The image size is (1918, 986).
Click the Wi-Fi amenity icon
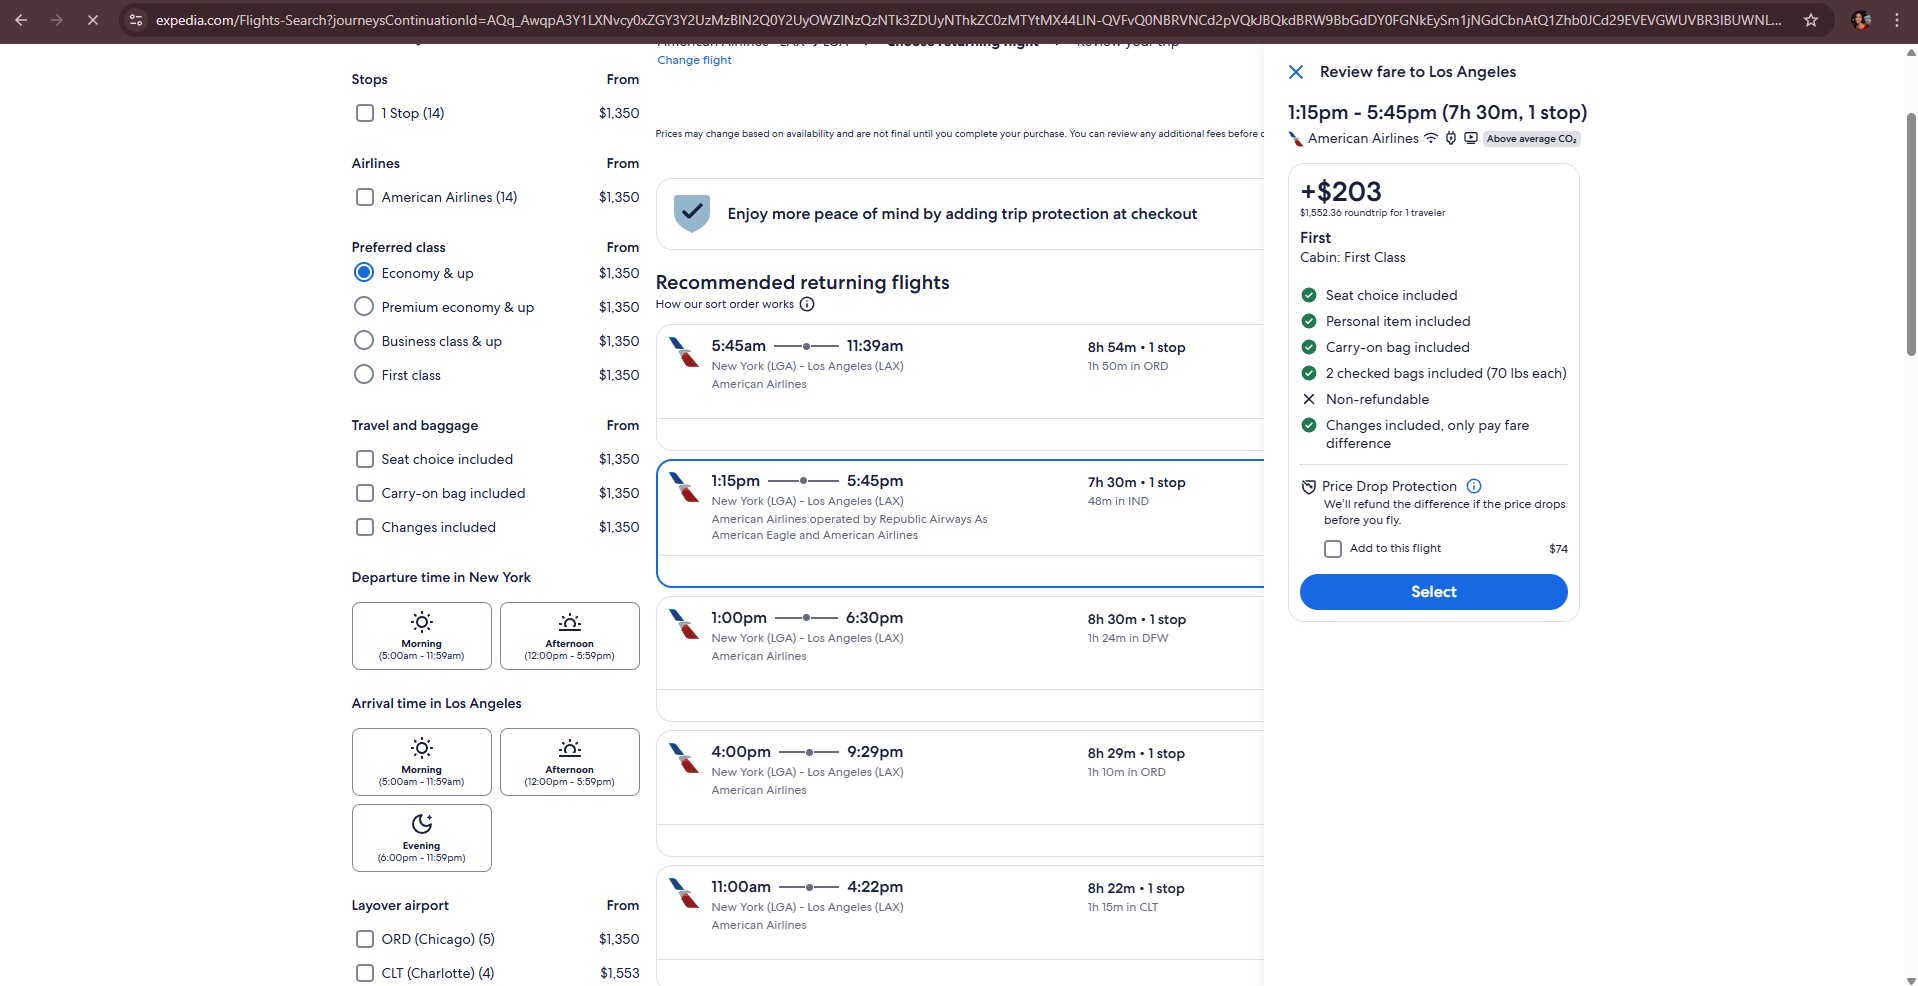click(1431, 138)
